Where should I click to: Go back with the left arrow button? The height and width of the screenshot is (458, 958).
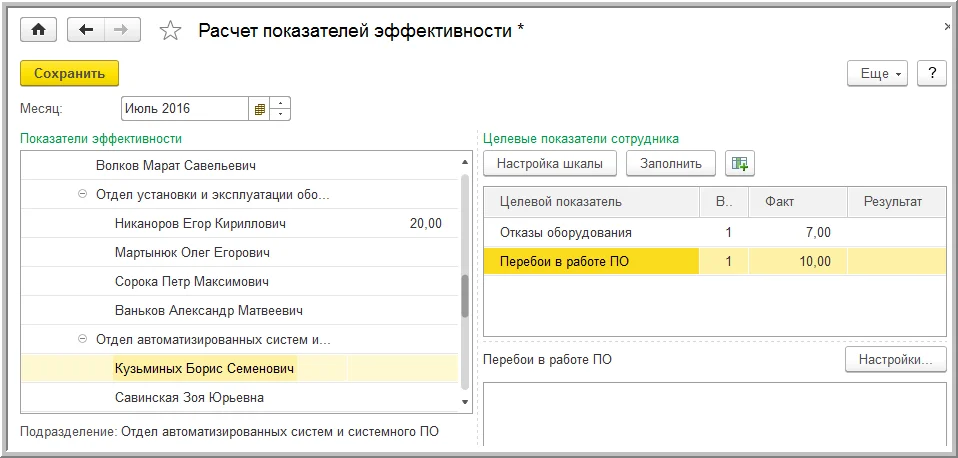86,30
